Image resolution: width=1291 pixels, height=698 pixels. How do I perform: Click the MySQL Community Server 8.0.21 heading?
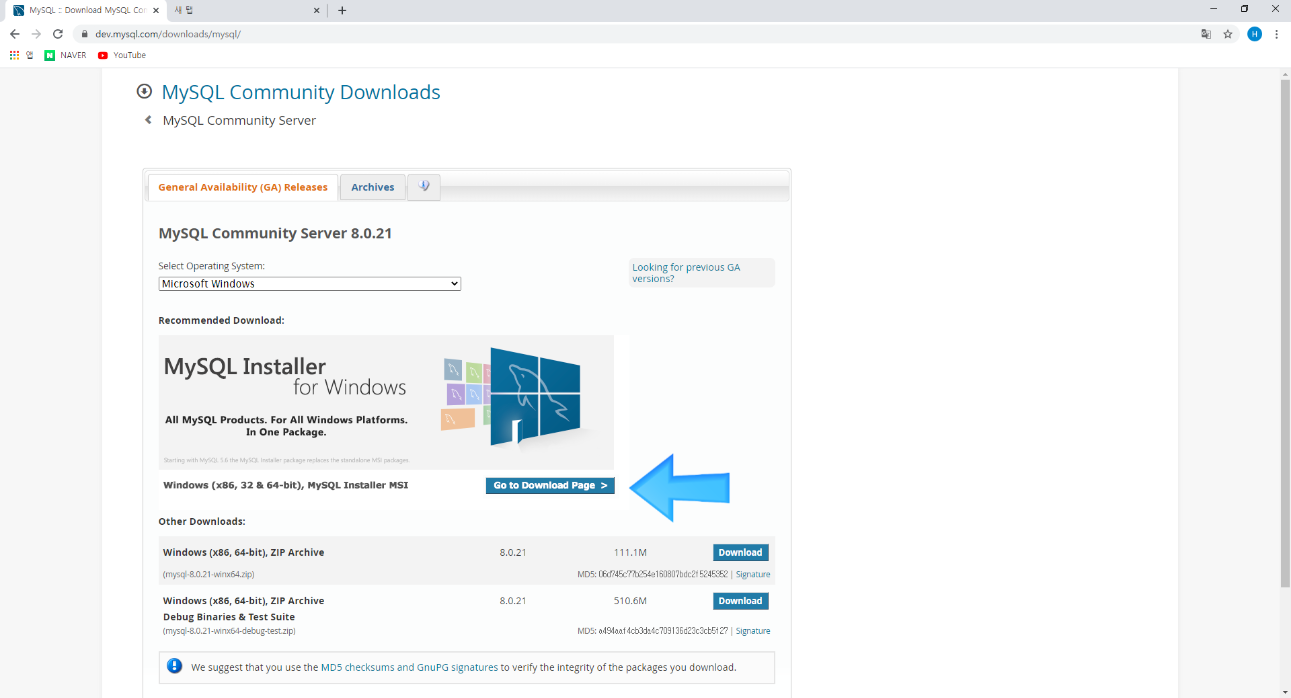275,233
